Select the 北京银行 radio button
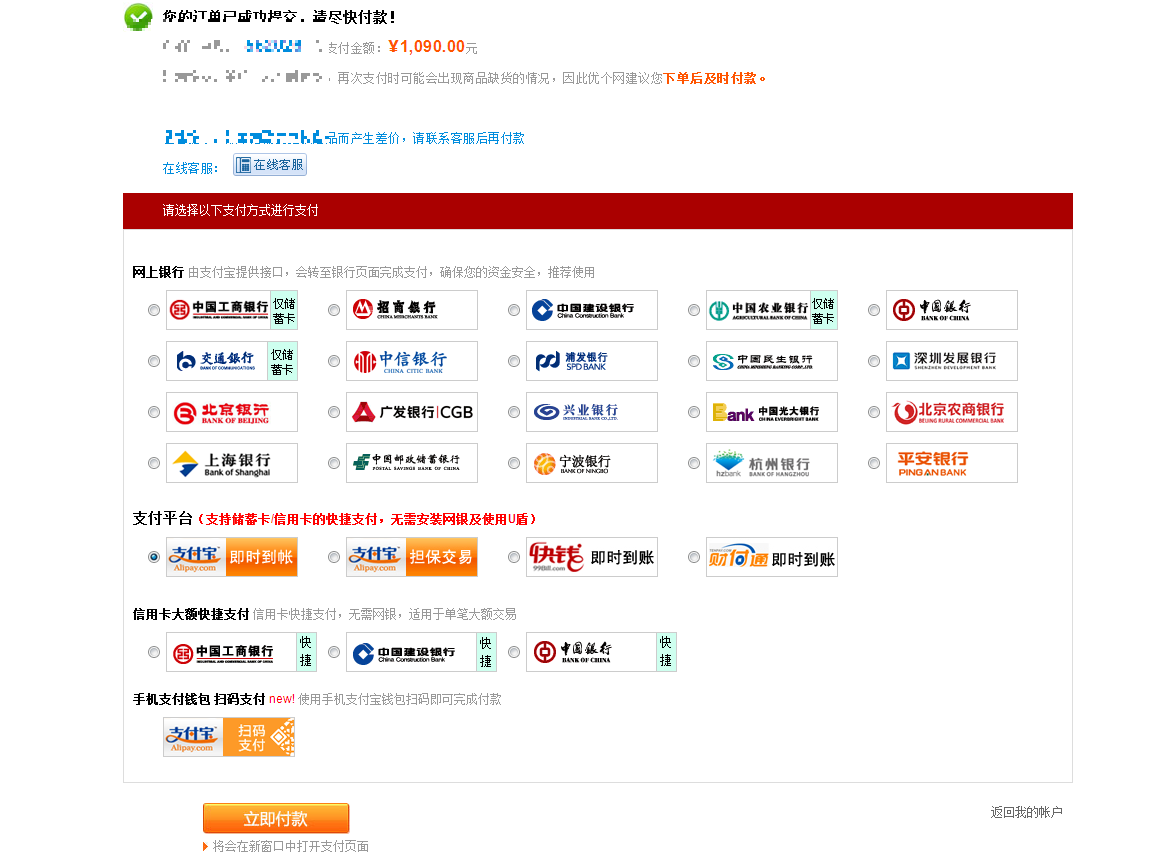 (154, 412)
